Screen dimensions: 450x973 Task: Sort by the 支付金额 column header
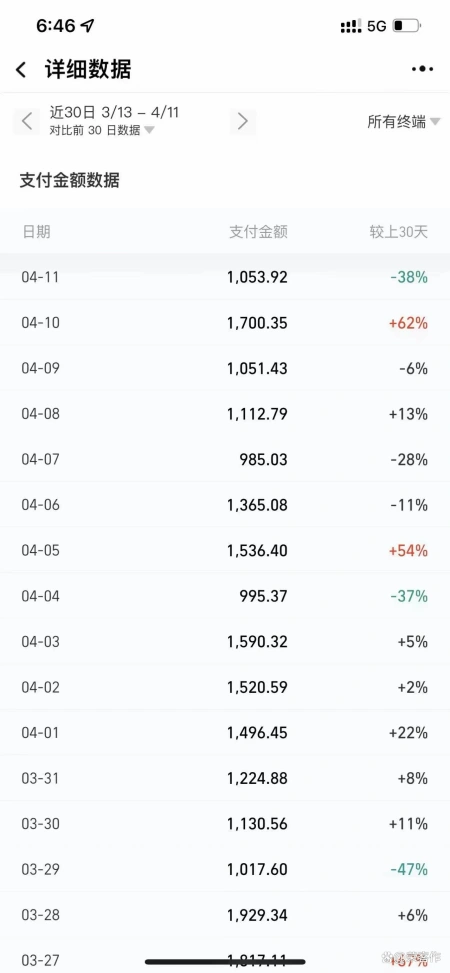[258, 232]
